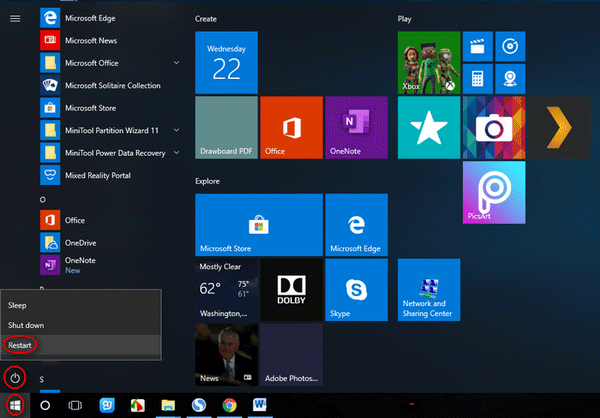The image size is (600, 418).
Task: Open the purple OneNote tile
Action: click(x=356, y=127)
